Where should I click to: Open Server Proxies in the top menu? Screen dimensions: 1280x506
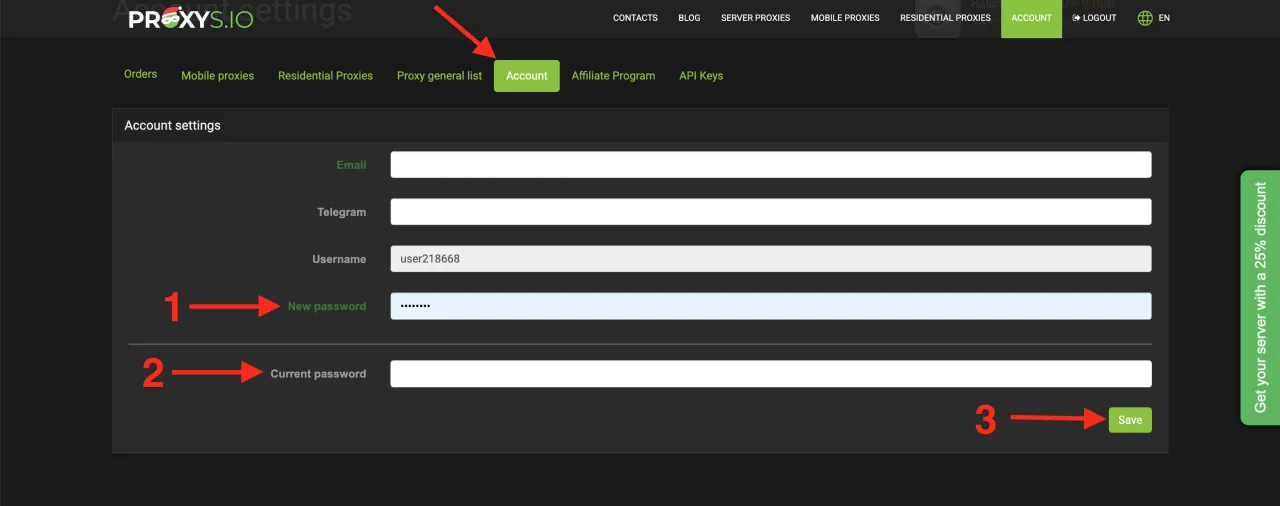click(x=755, y=18)
